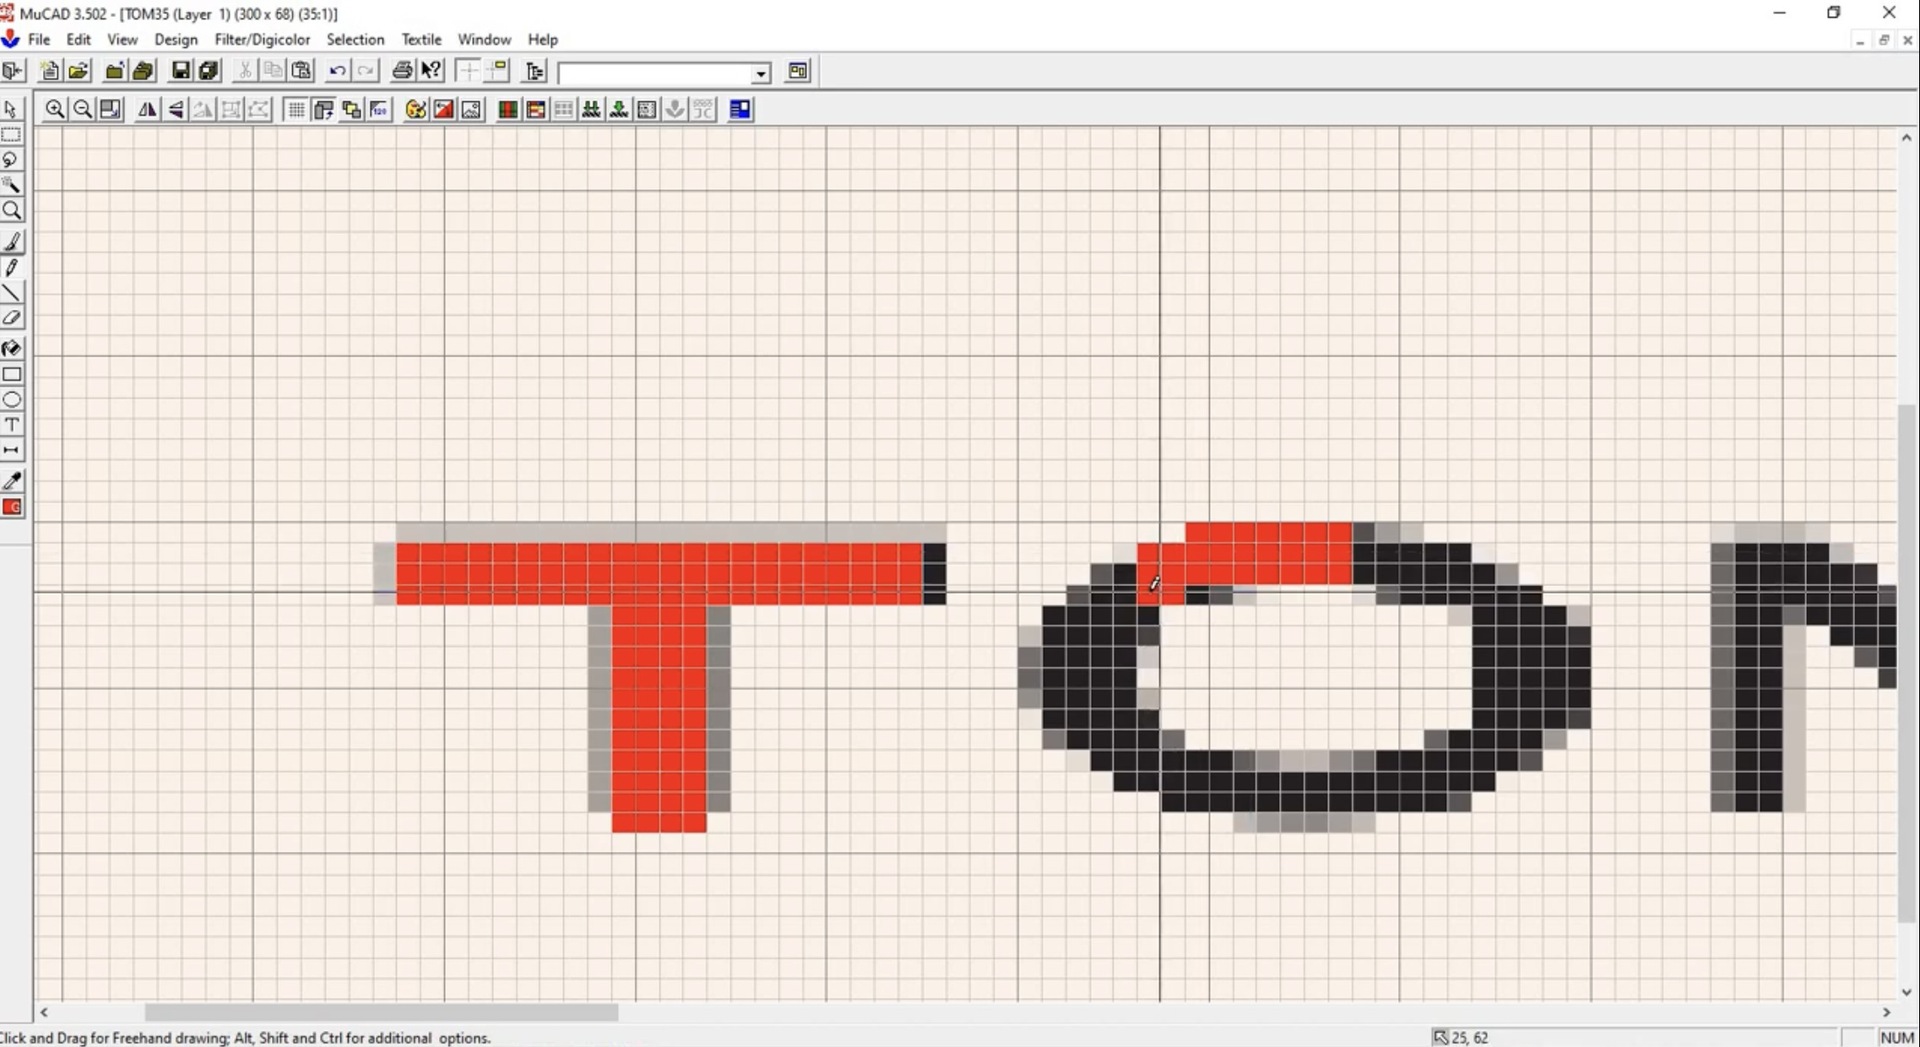Viewport: 1920px width, 1047px height.
Task: Select the eyedropper color picker tool
Action: 12,481
